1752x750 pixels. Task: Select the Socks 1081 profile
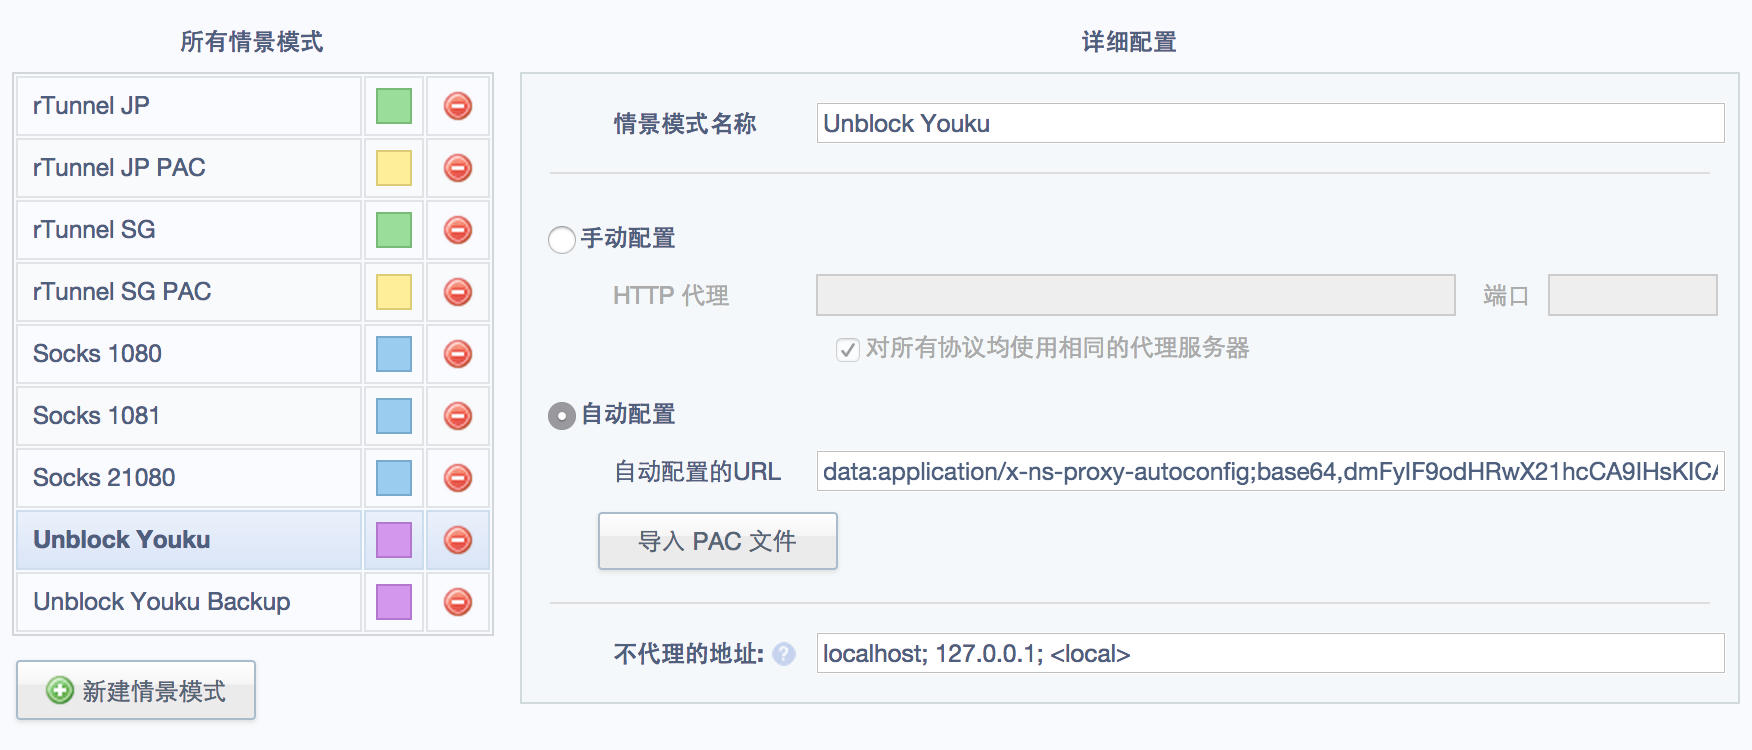click(x=189, y=416)
